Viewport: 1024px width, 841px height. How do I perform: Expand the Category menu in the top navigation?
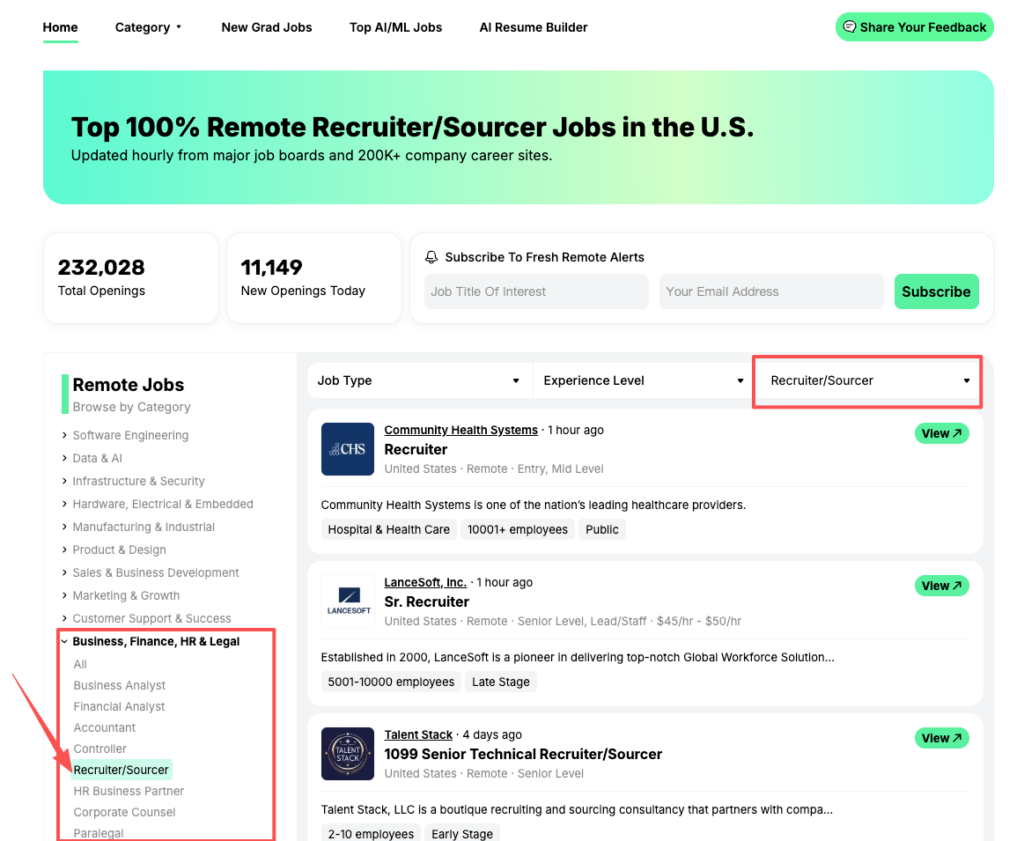pyautogui.click(x=148, y=27)
